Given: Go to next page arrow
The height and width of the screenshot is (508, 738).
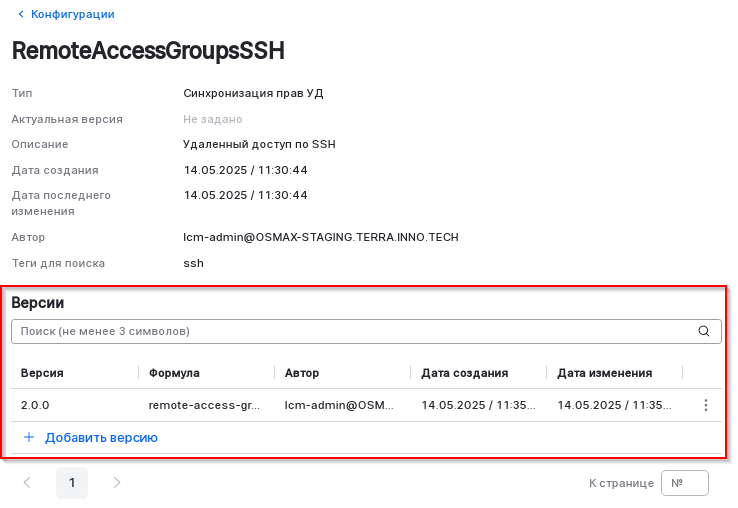Looking at the screenshot, I should 117,483.
